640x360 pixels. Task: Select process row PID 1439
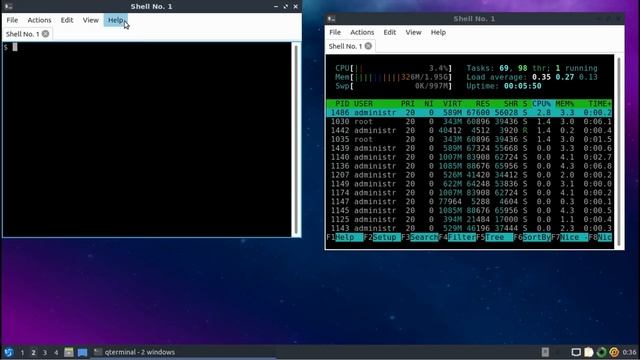tap(469, 148)
